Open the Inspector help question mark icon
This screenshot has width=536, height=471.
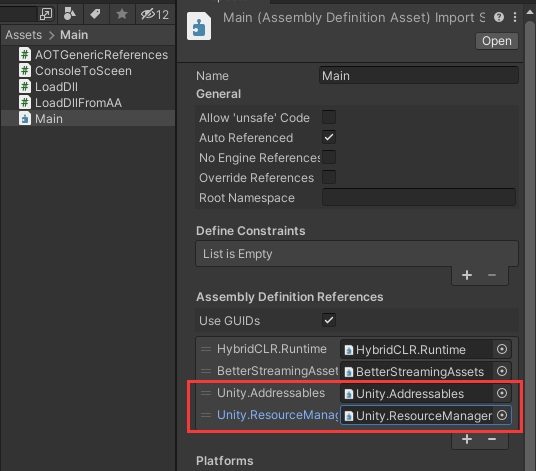pos(499,17)
